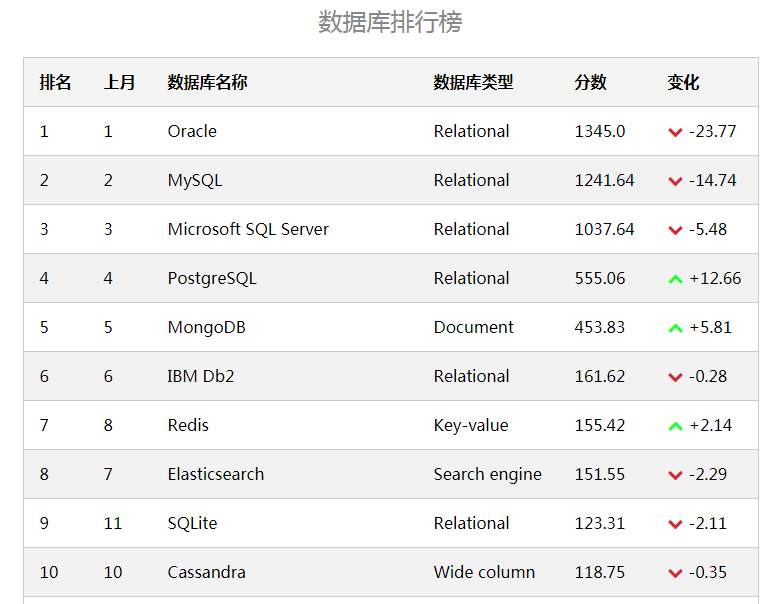This screenshot has height=604, width=783.
Task: Select the IBM Db2 database name
Action: click(x=201, y=376)
